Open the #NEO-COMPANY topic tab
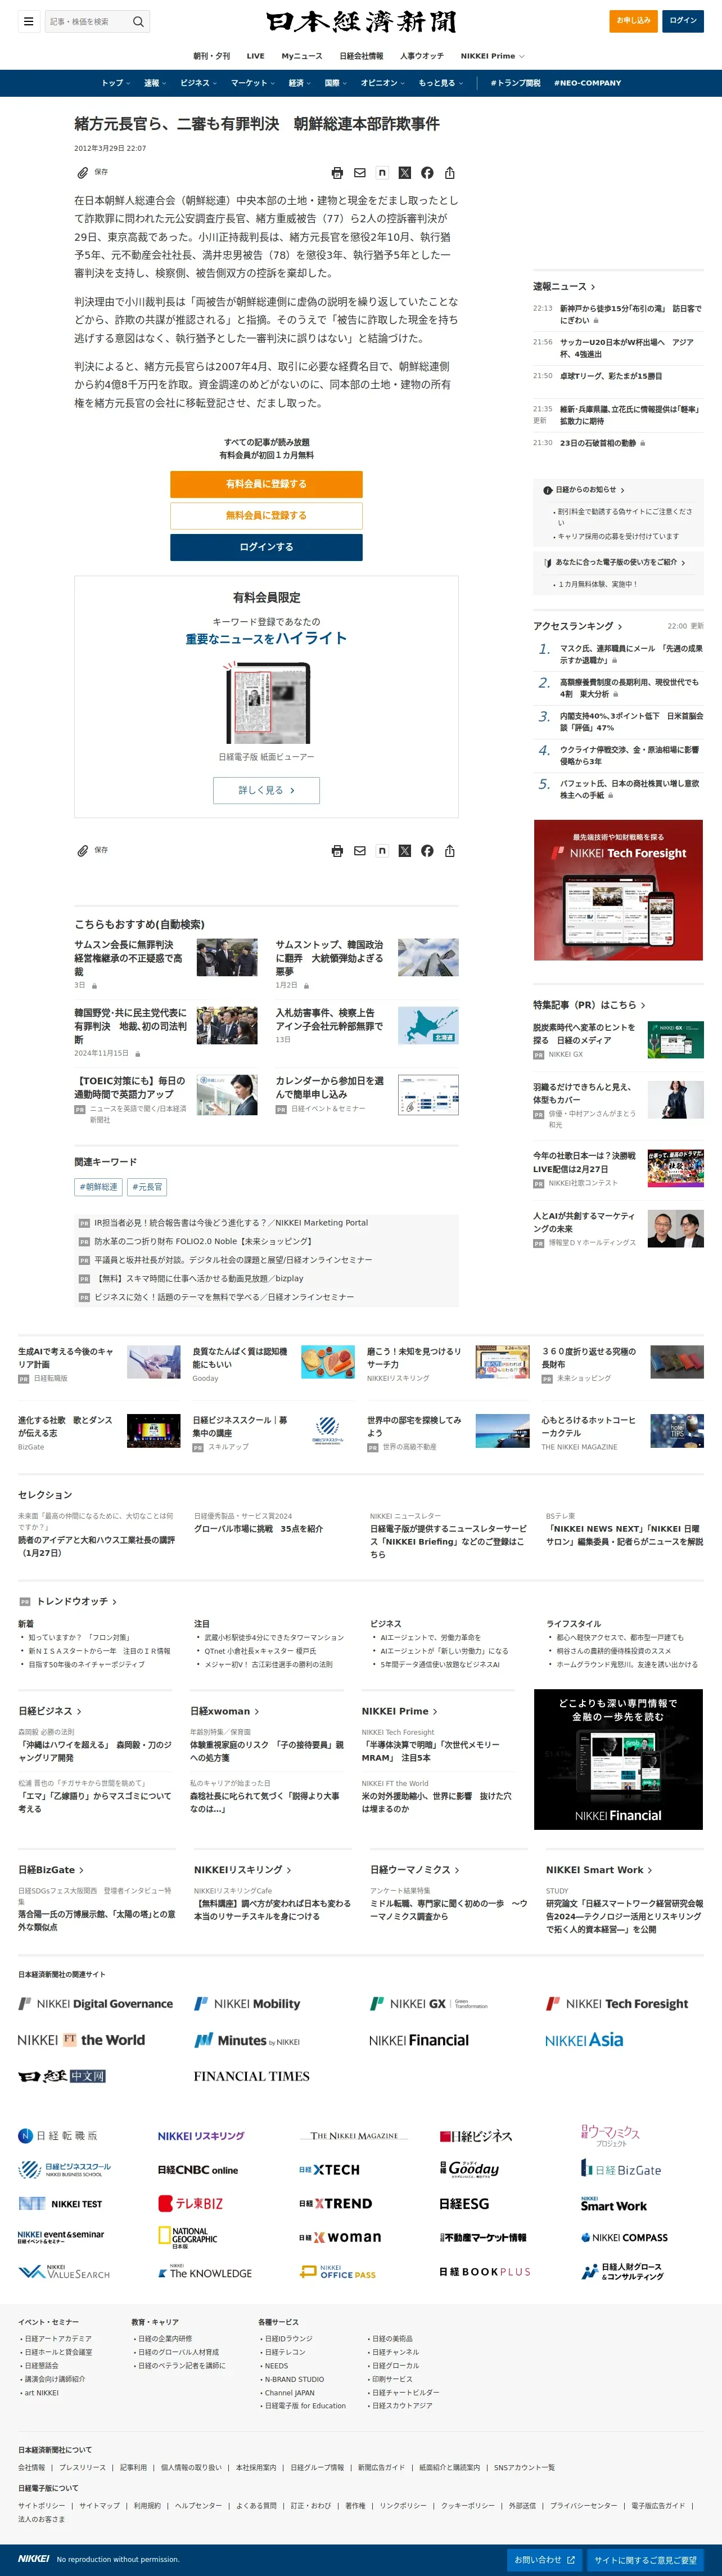722x2576 pixels. click(587, 83)
